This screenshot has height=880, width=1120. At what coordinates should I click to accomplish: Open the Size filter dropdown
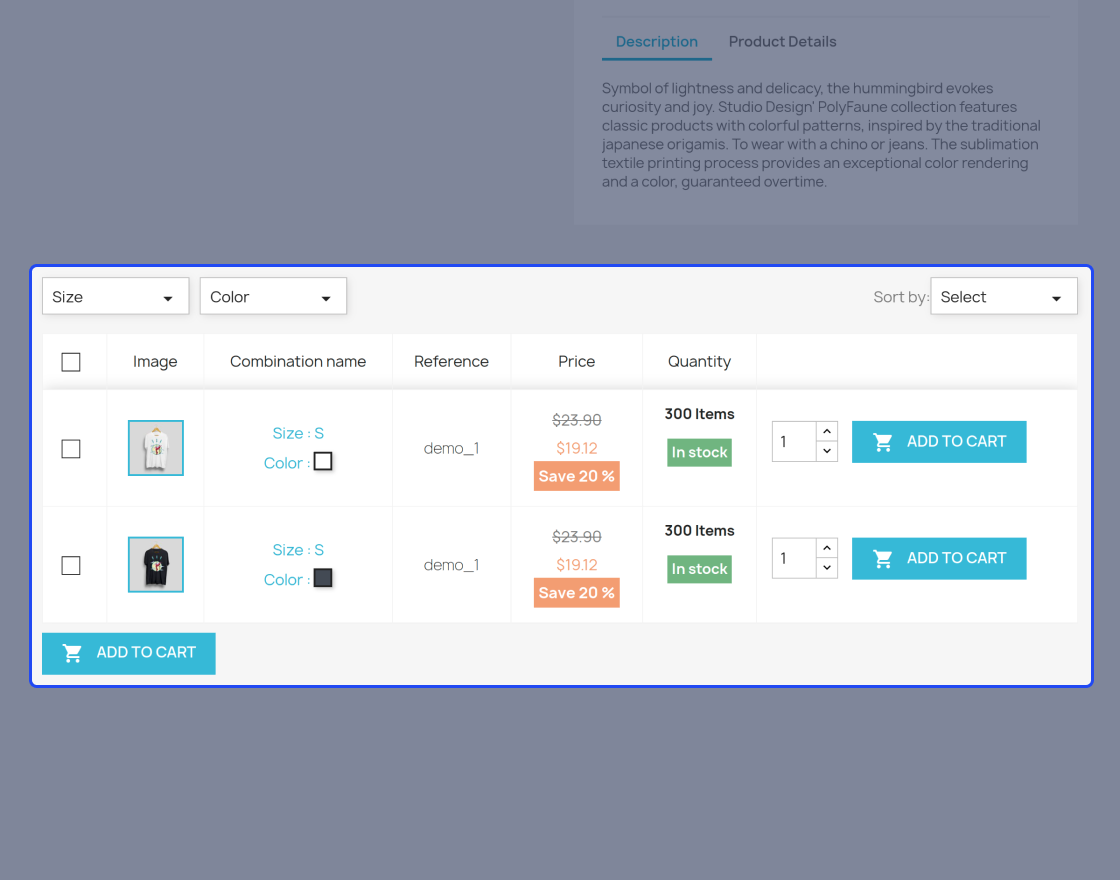pyautogui.click(x=116, y=296)
